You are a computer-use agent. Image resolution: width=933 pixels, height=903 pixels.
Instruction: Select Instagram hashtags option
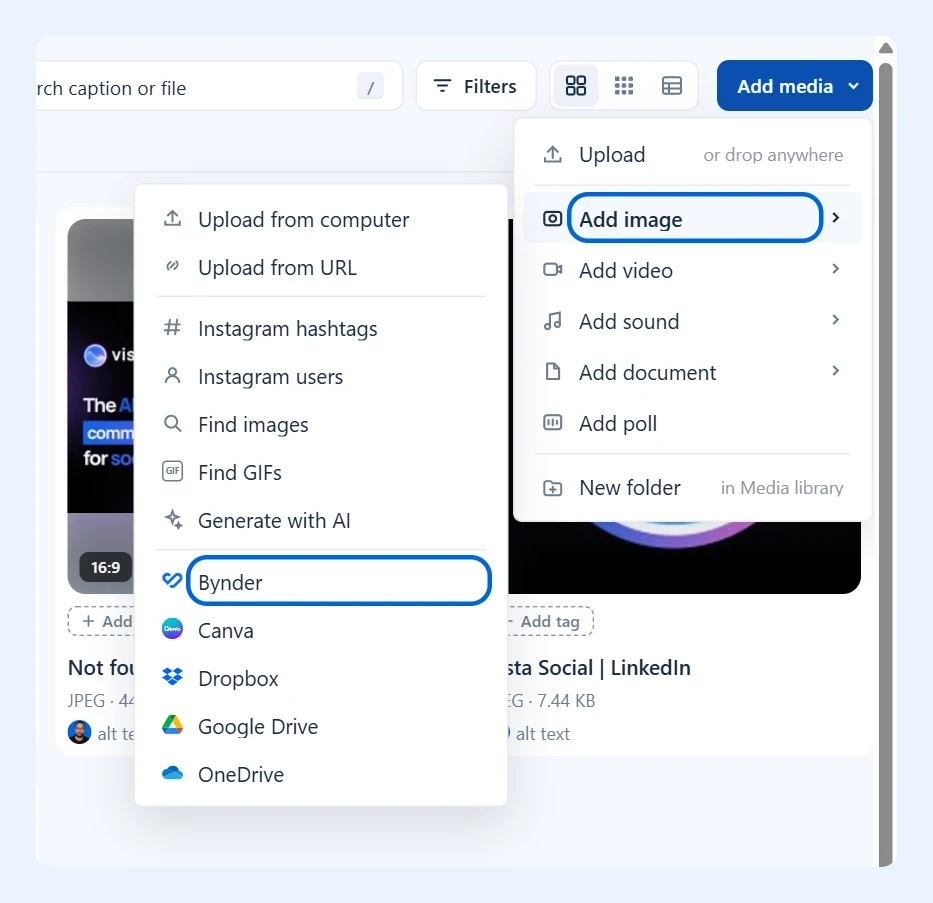click(321, 328)
